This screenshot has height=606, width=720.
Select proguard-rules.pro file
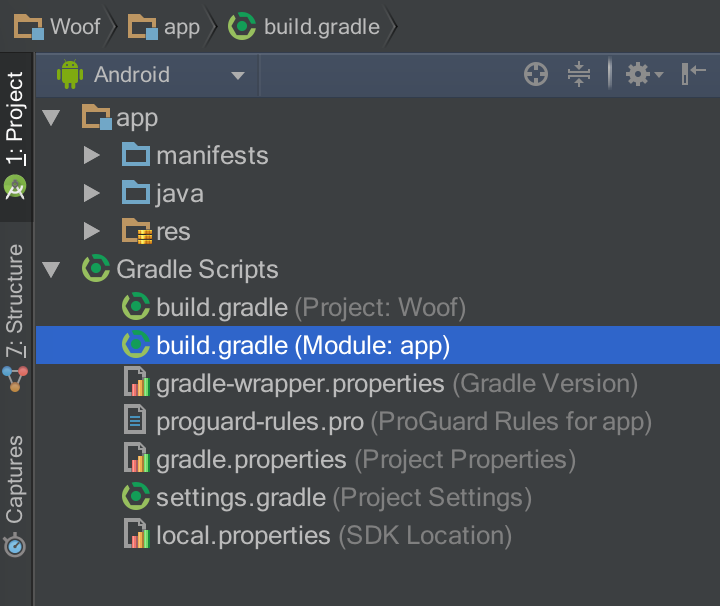pyautogui.click(x=377, y=421)
